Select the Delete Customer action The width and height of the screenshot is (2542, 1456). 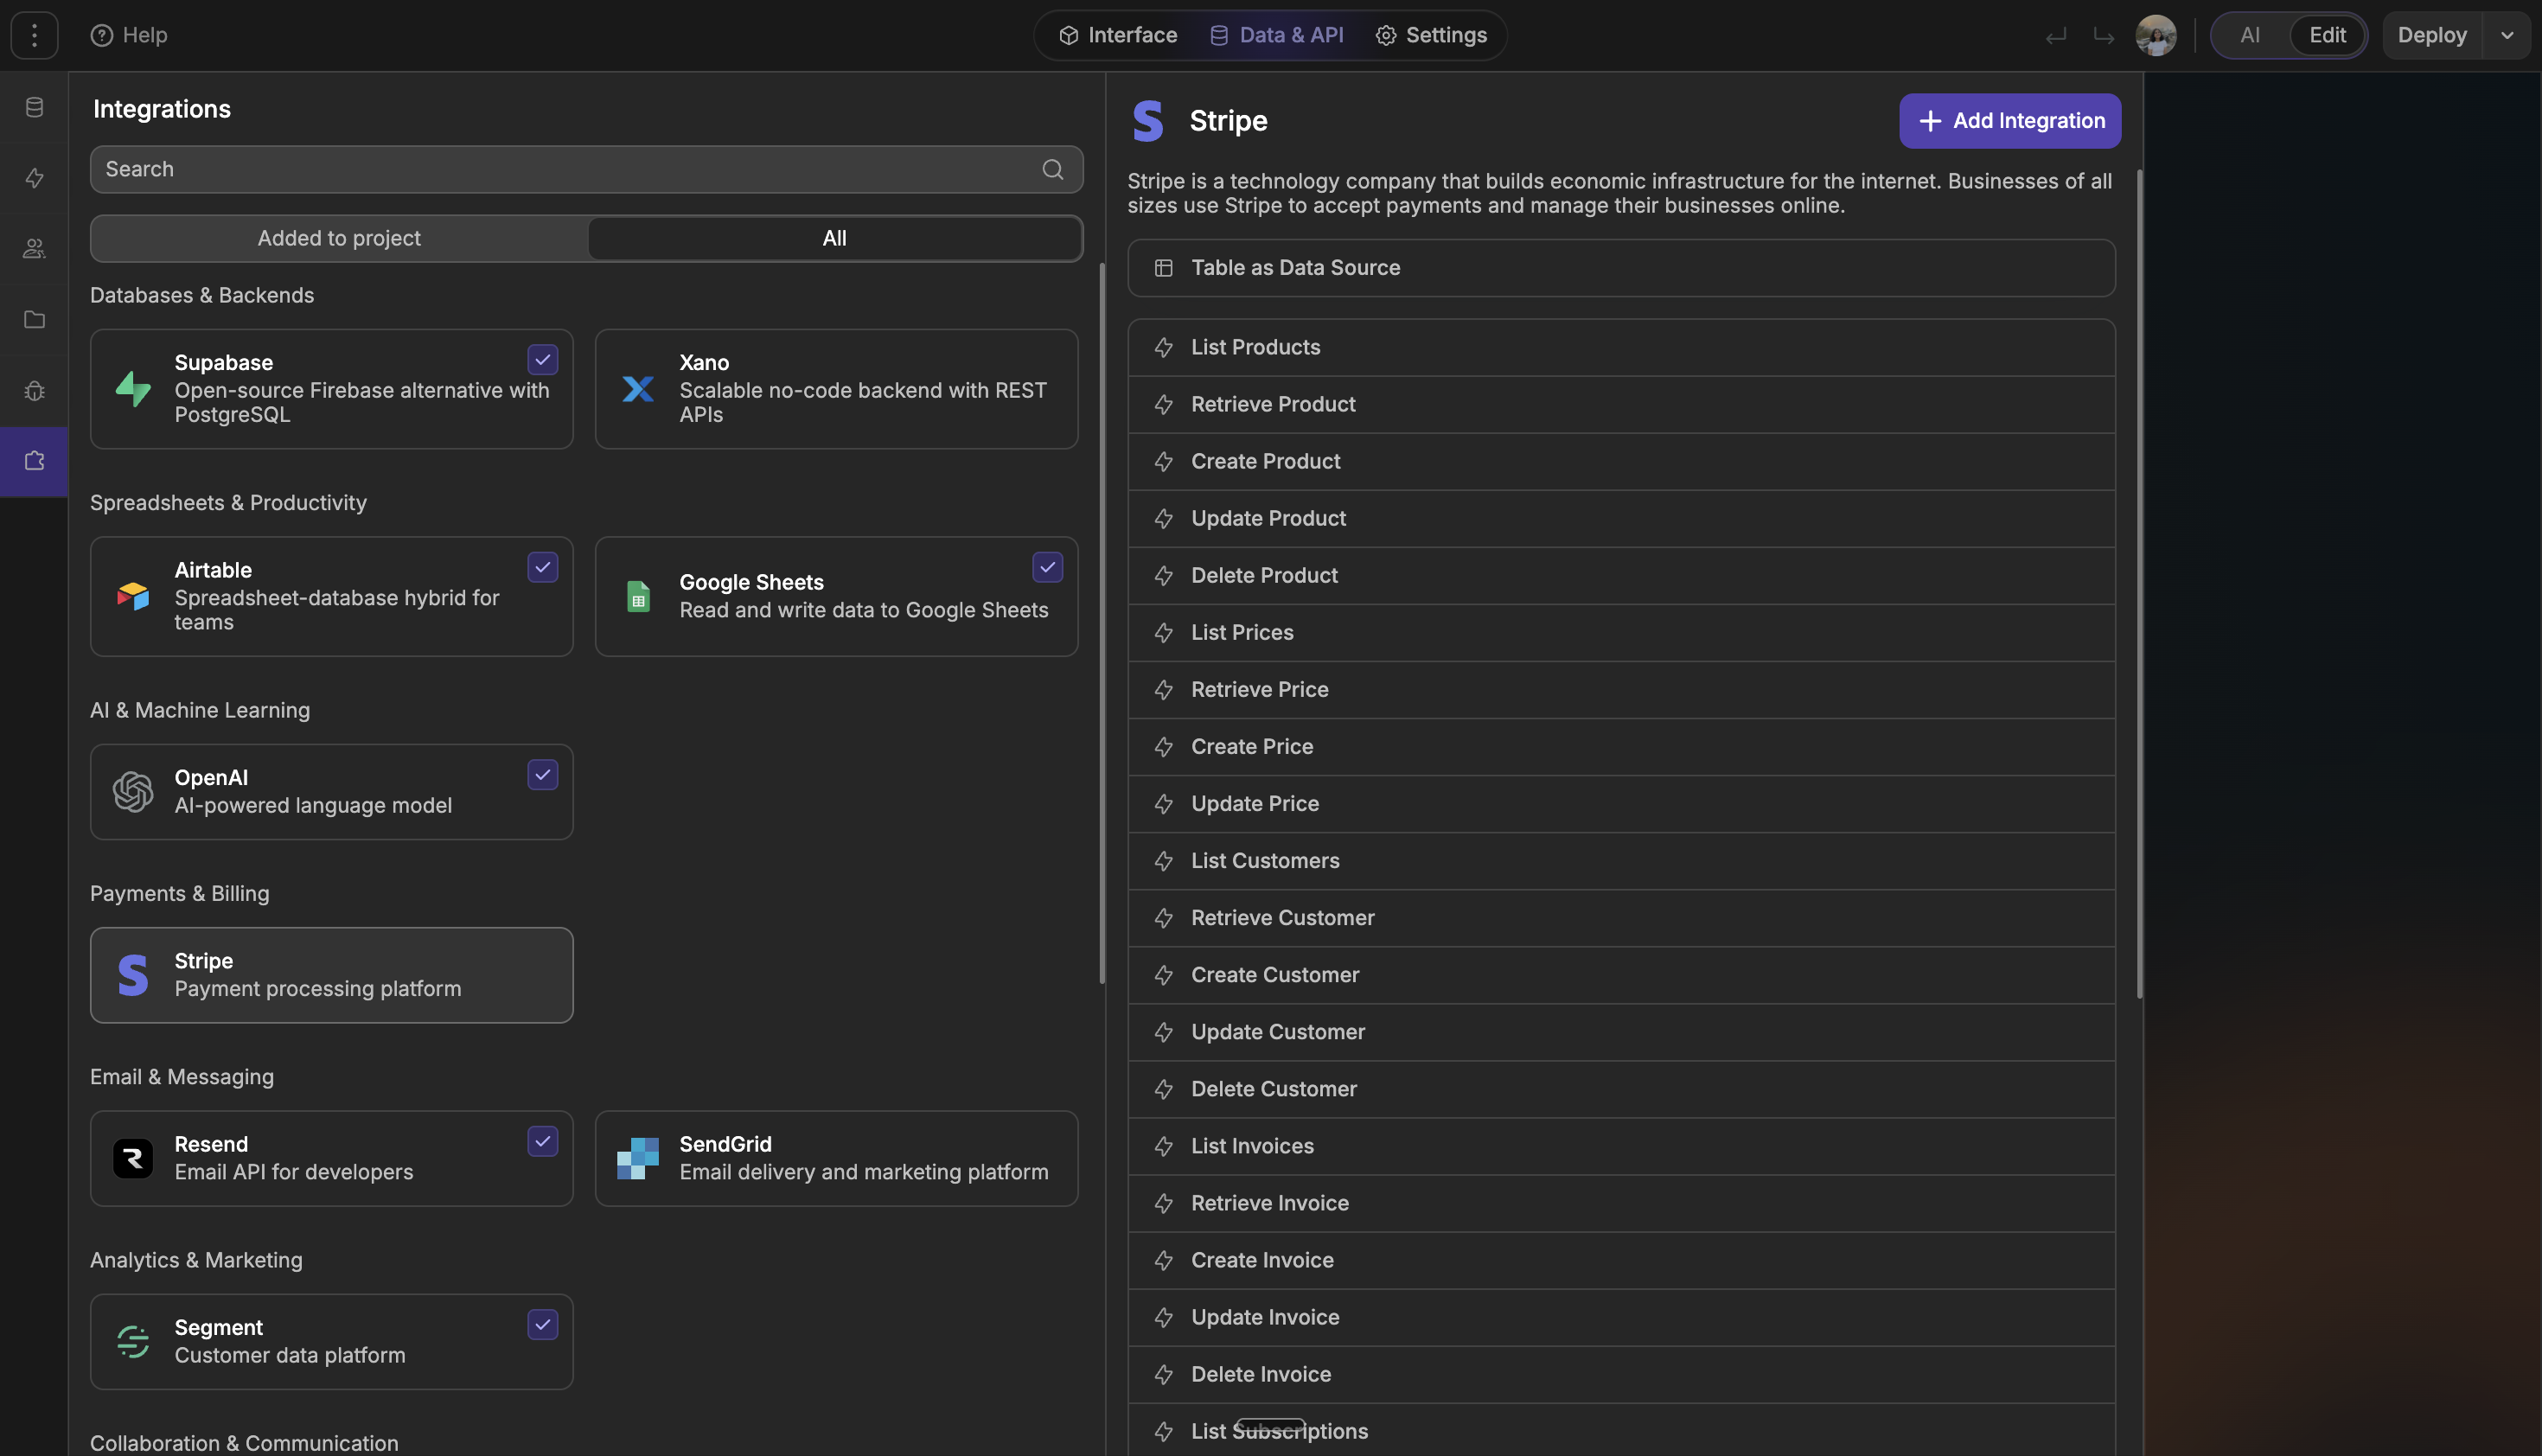click(x=1621, y=1089)
